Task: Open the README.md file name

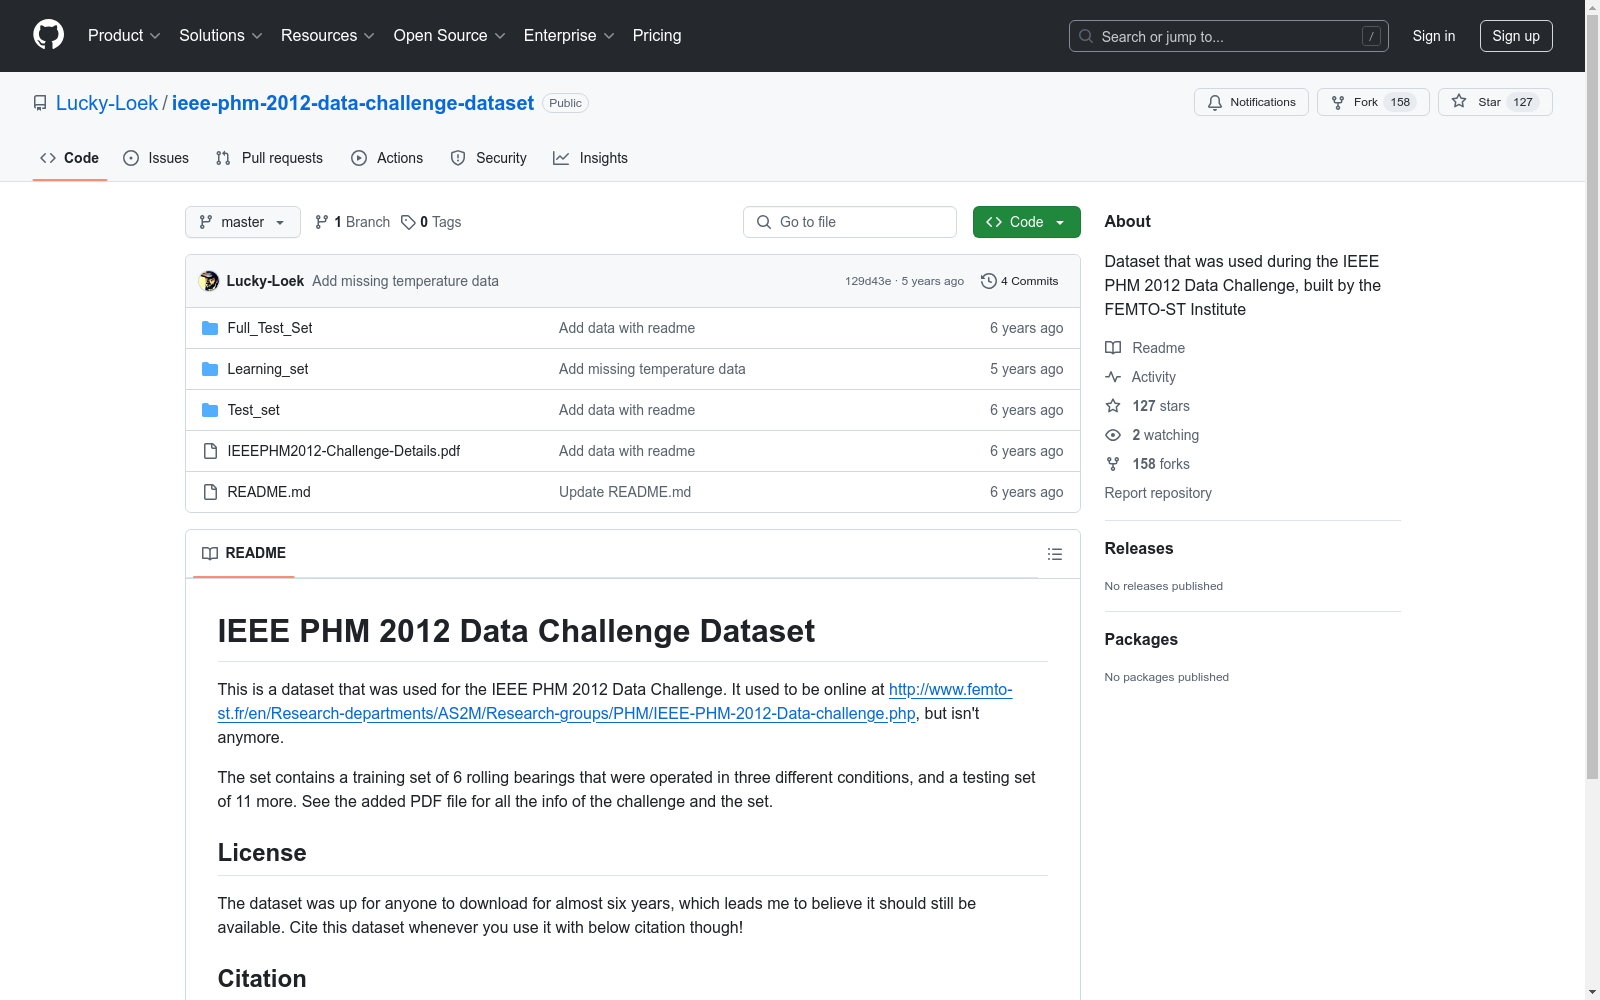Action: coord(269,492)
